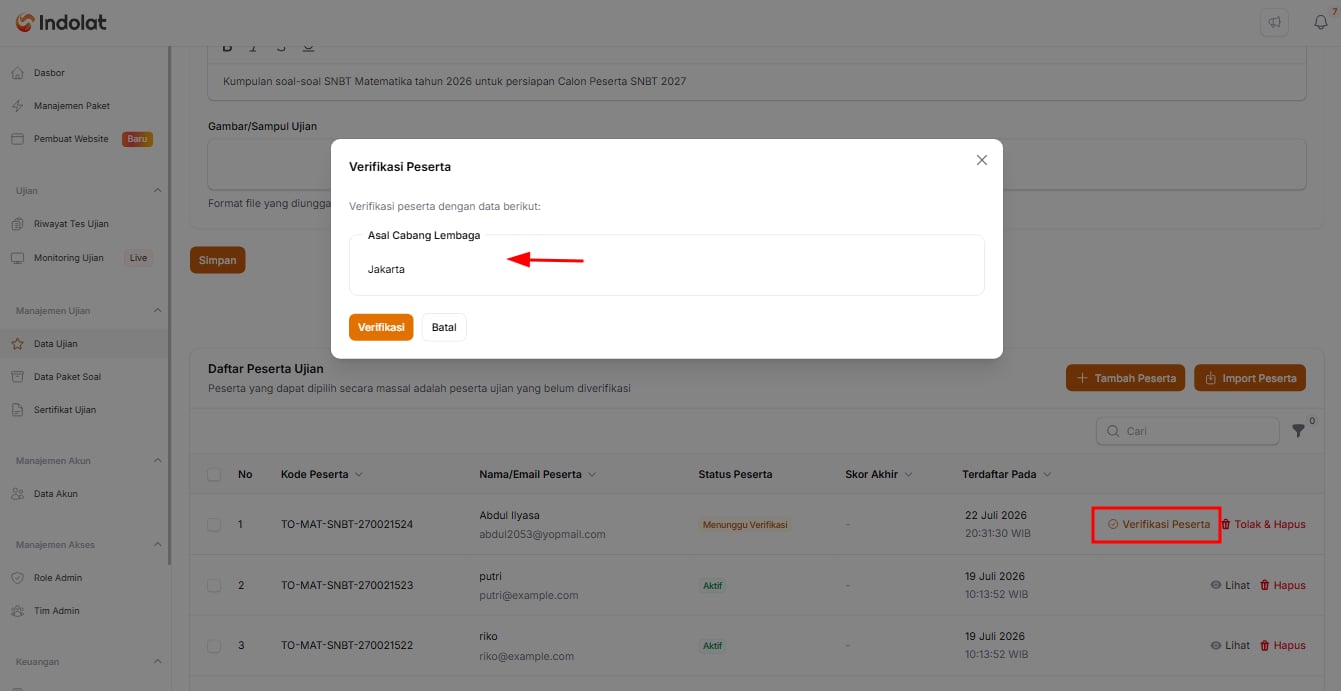Viewport: 1341px width, 691px height.
Task: Click the filter funnel icon
Action: coord(1299,431)
